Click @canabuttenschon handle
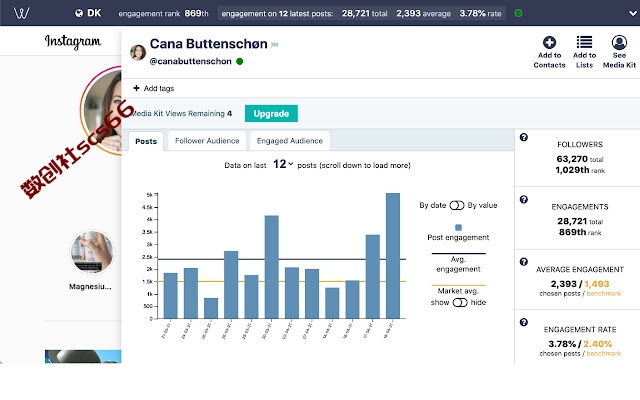 pos(191,61)
